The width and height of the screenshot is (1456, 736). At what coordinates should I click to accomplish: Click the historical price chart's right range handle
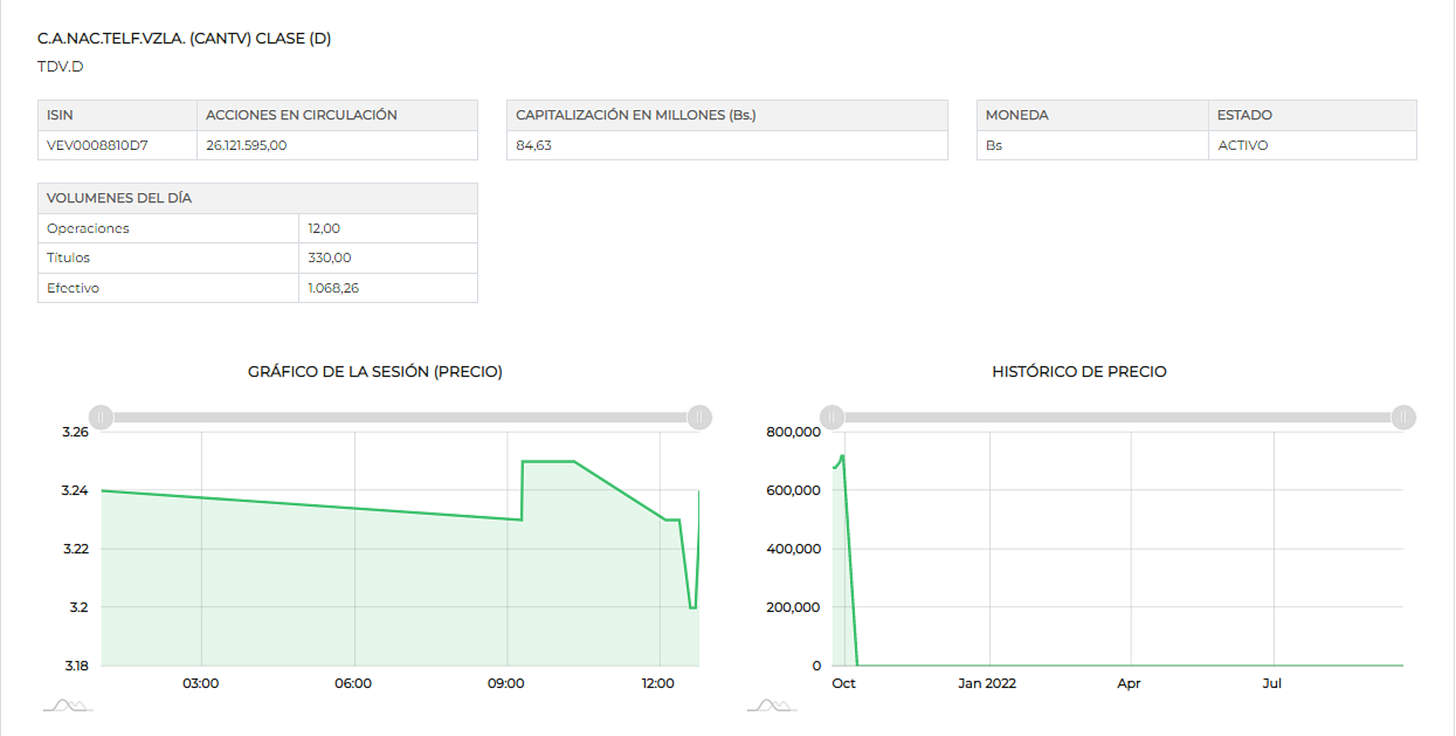pos(1404,417)
